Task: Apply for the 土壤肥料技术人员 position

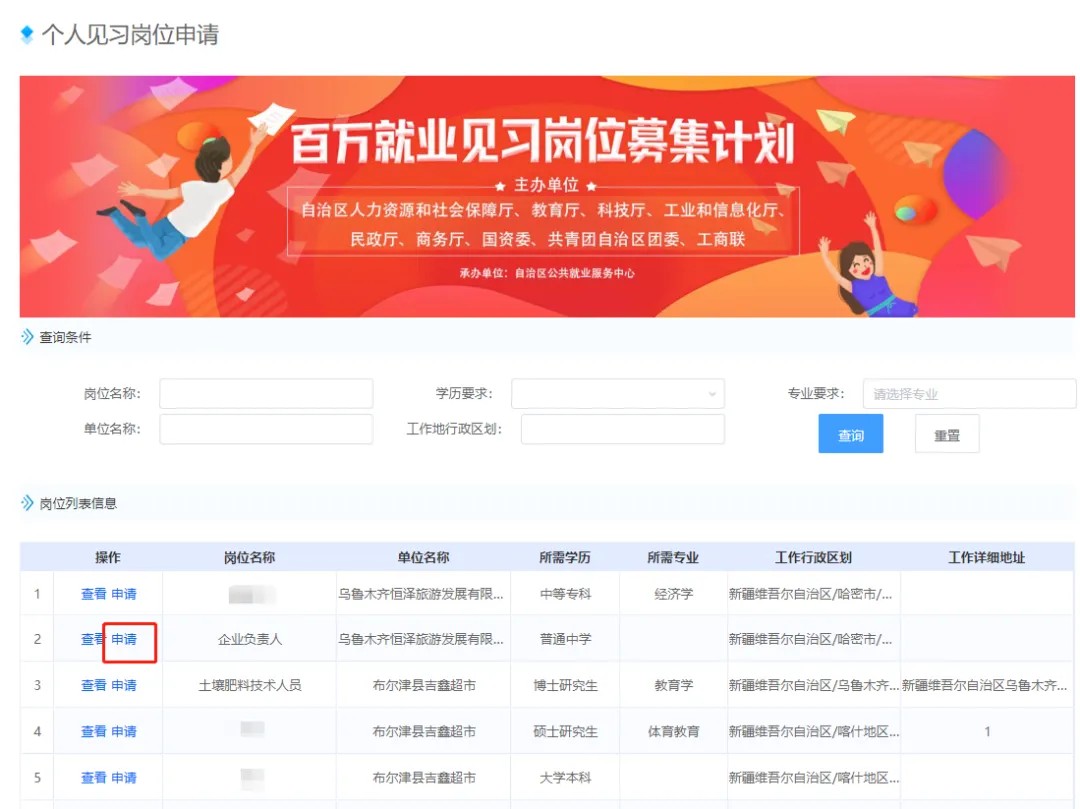Action: 124,686
